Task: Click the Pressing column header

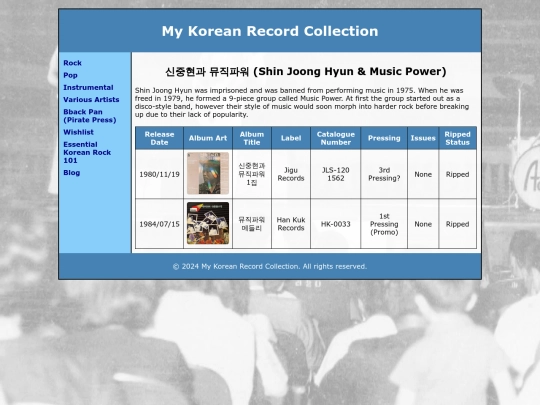Action: (384, 138)
